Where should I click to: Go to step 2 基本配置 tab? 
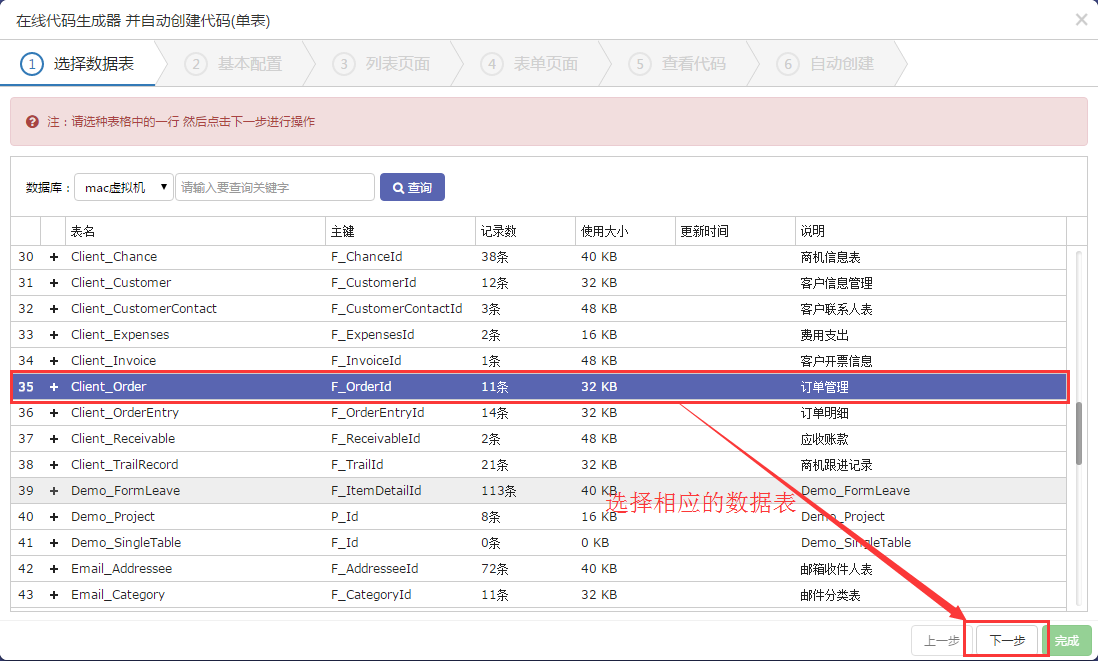pyautogui.click(x=233, y=64)
